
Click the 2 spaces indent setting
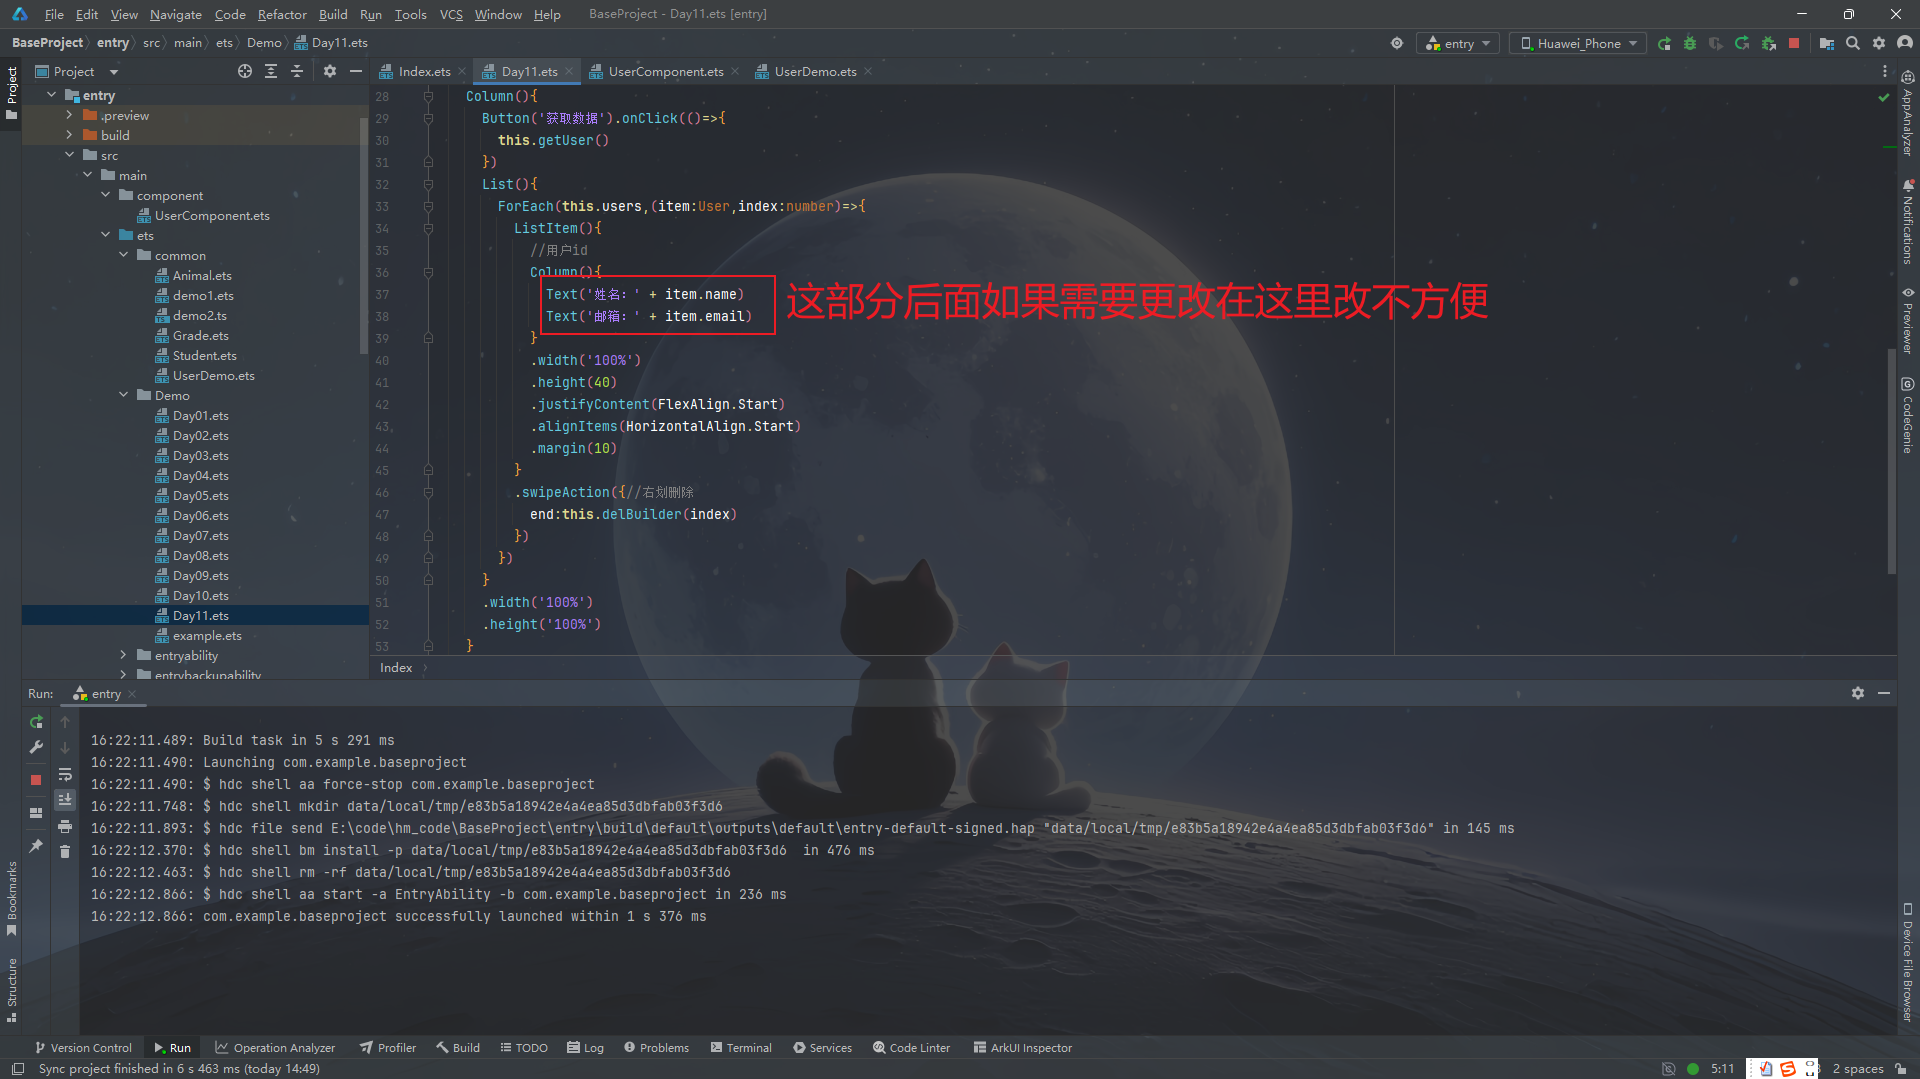point(1858,1068)
